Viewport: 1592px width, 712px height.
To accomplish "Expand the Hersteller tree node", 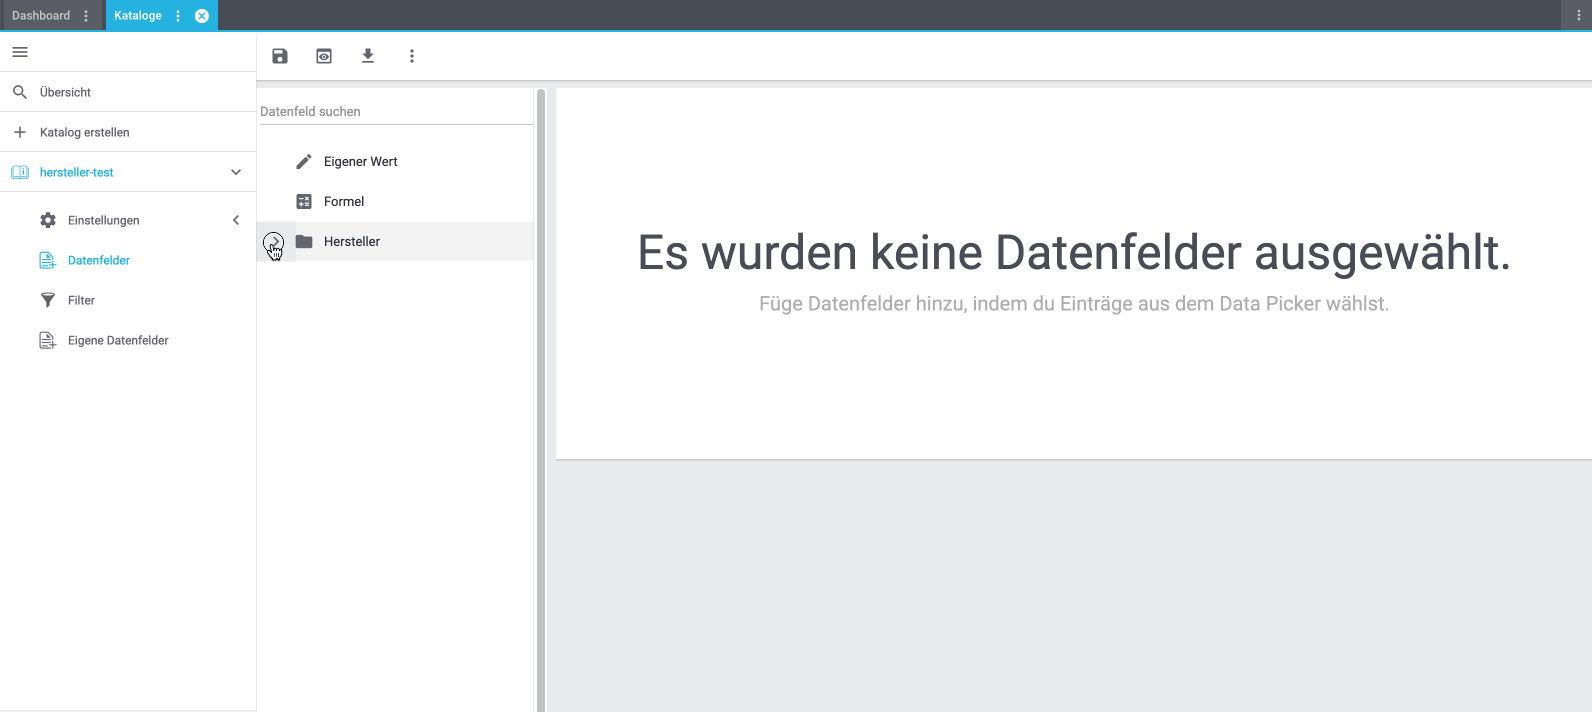I will [273, 242].
